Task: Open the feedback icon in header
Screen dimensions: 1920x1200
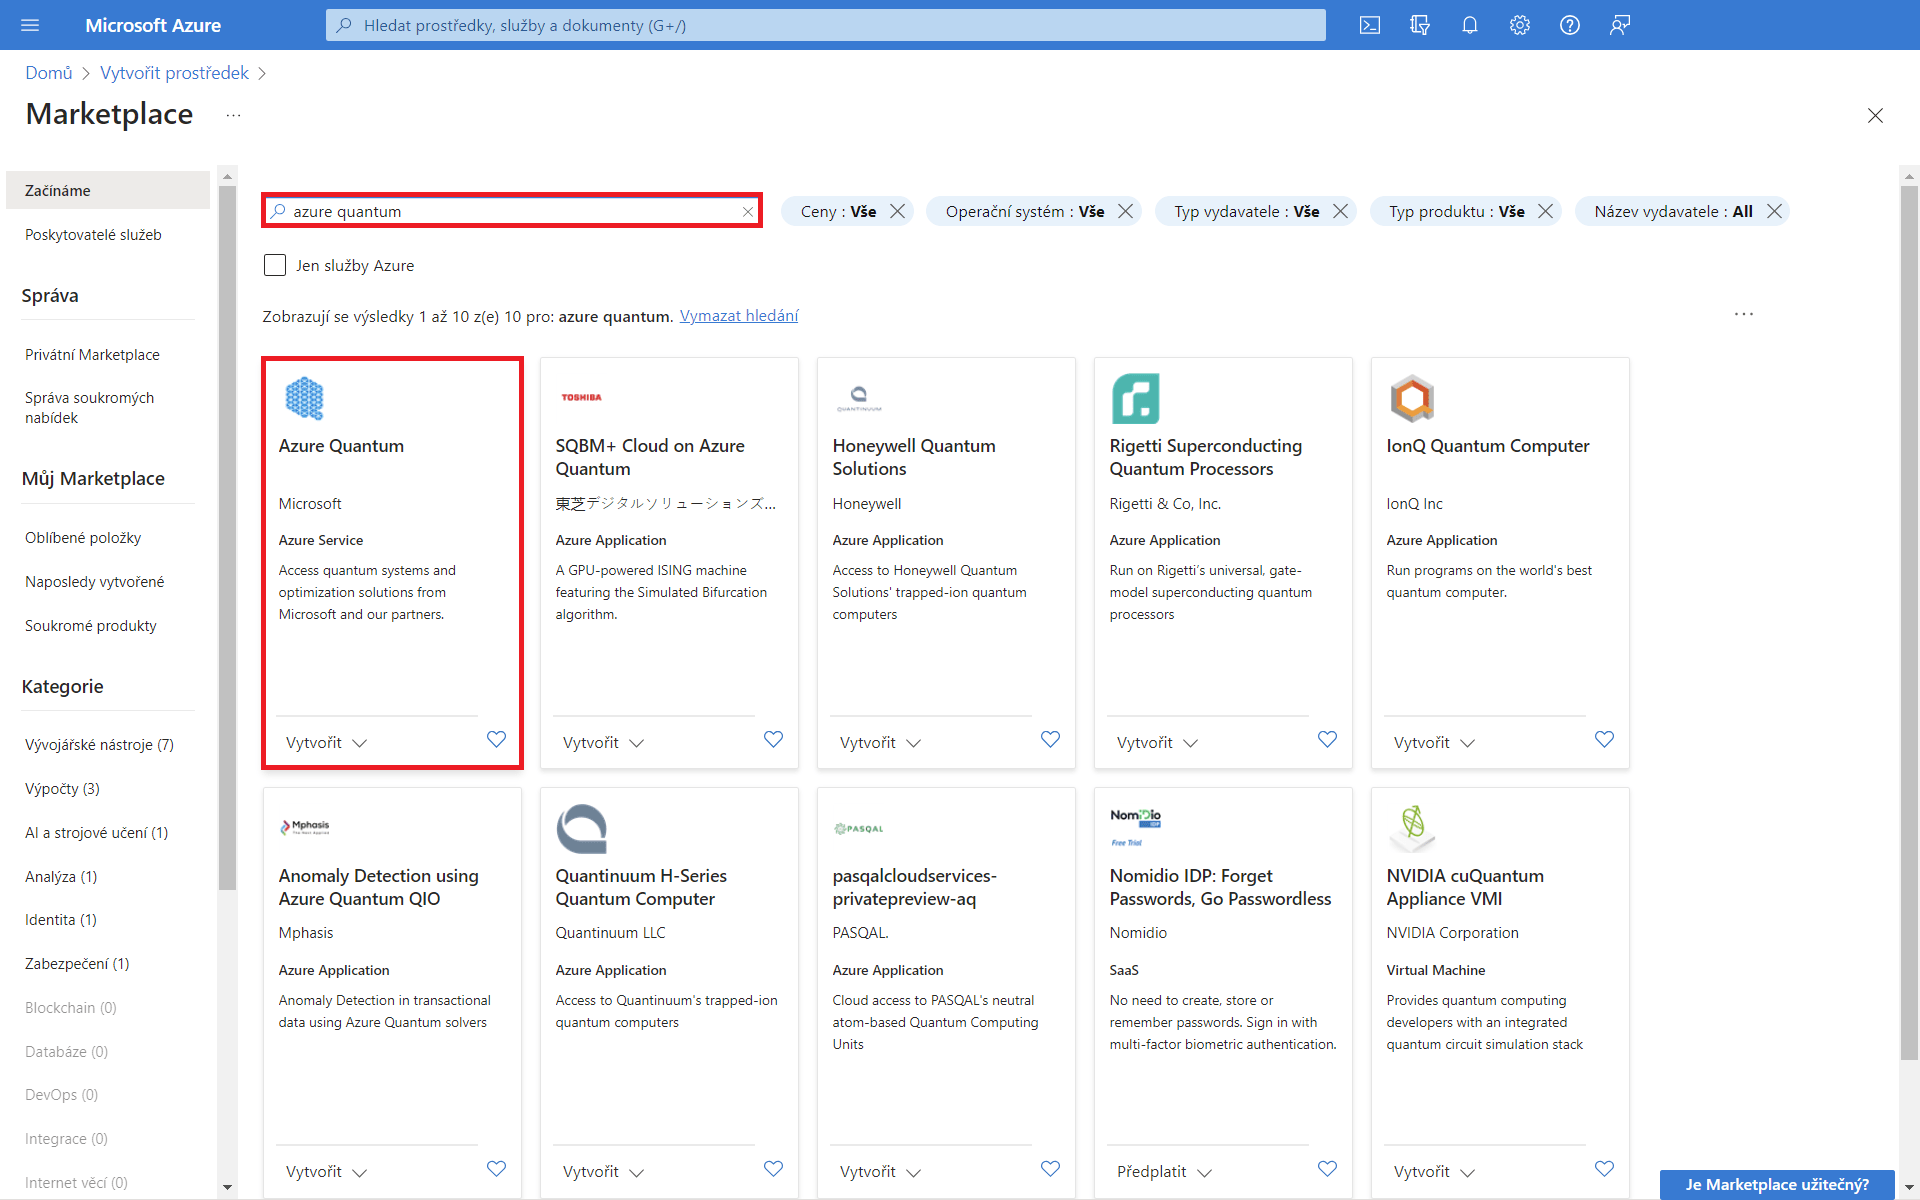Action: 1619,25
